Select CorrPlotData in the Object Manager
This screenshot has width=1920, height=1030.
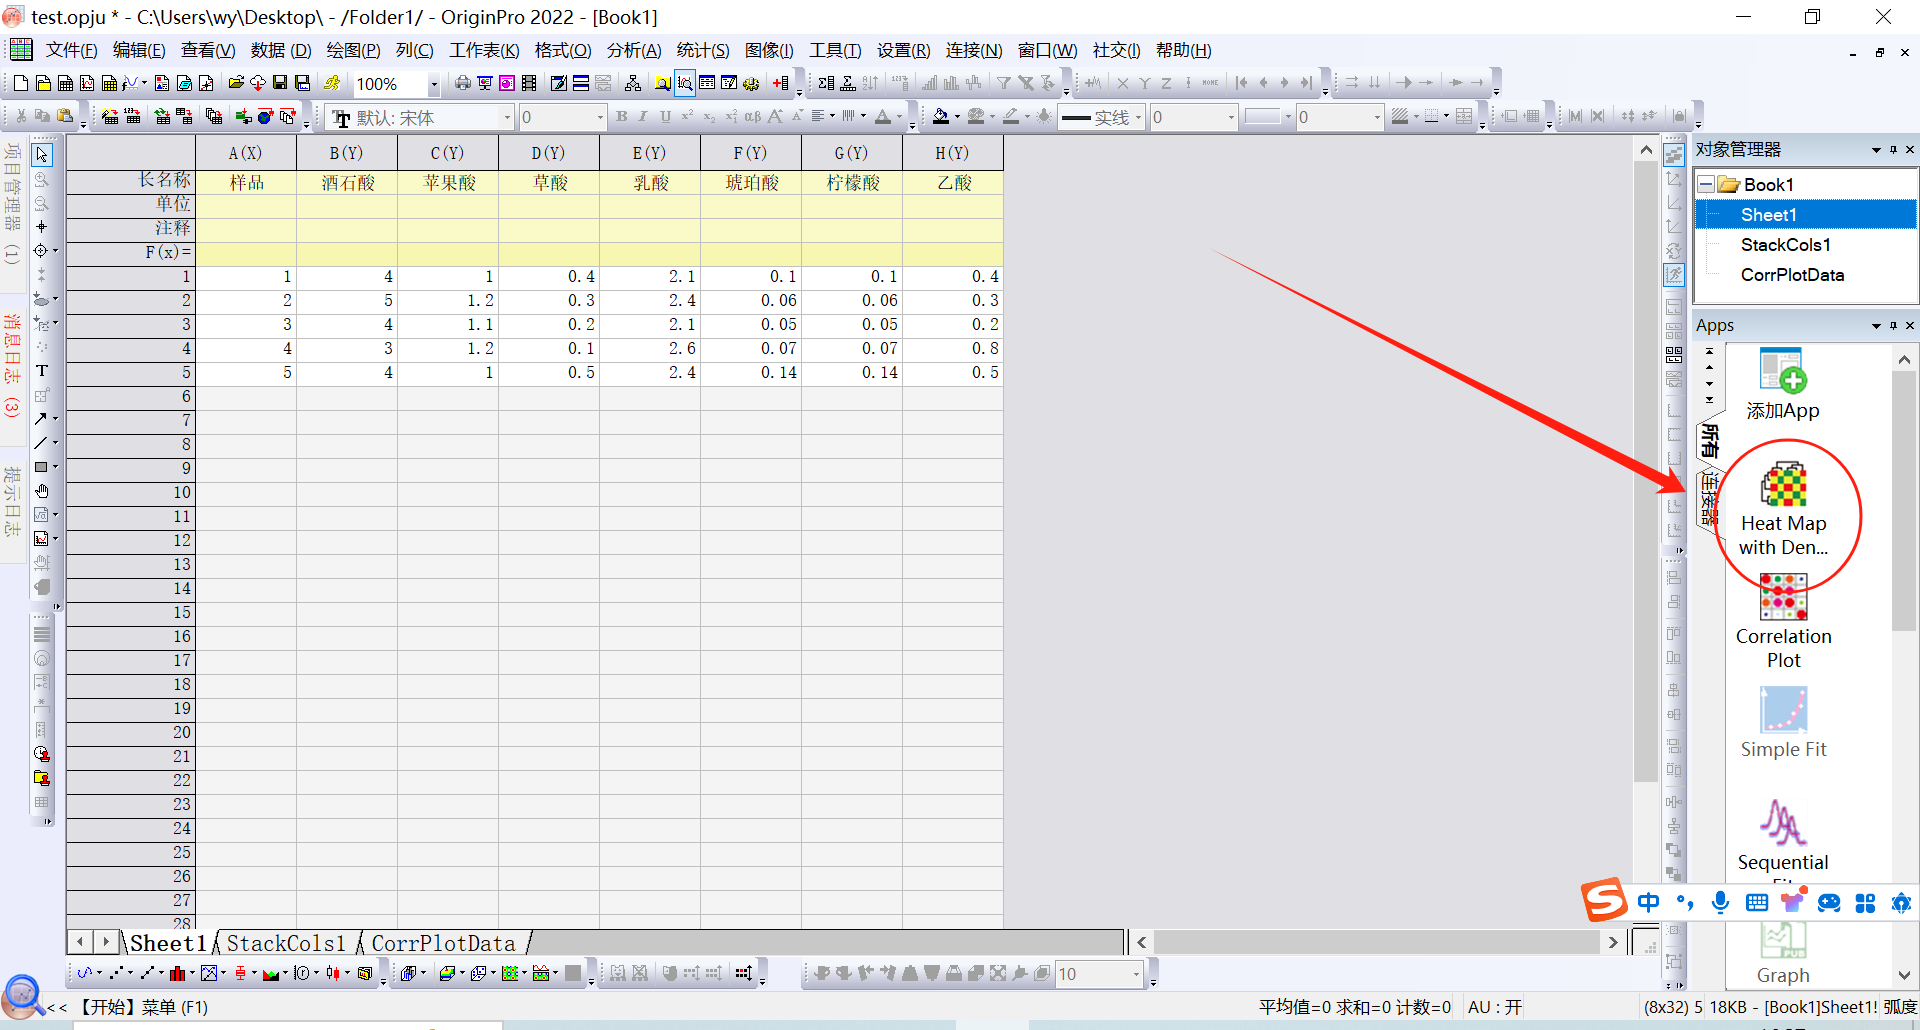click(x=1791, y=275)
